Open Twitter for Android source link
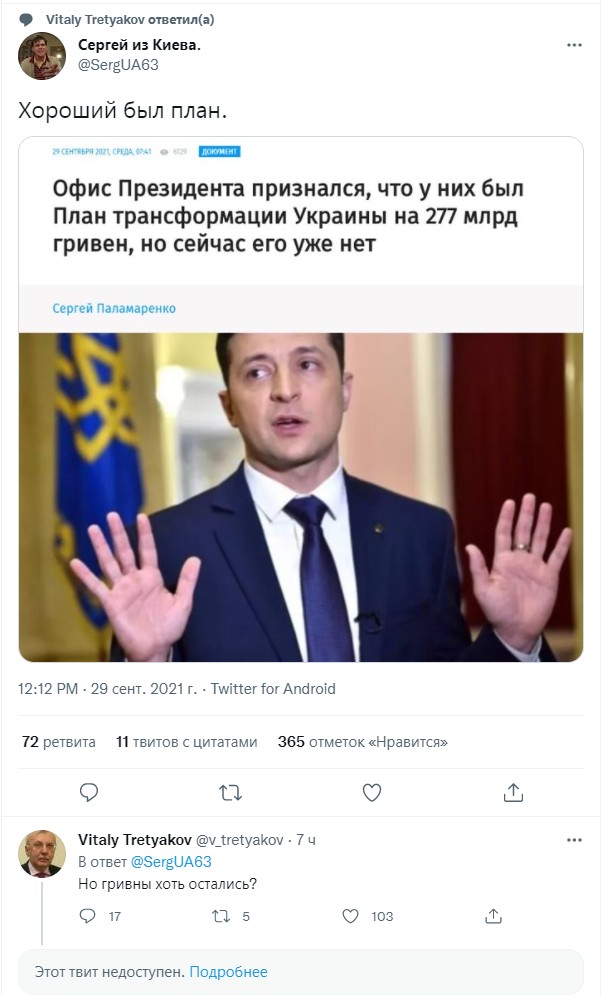The image size is (605, 995). 273,689
